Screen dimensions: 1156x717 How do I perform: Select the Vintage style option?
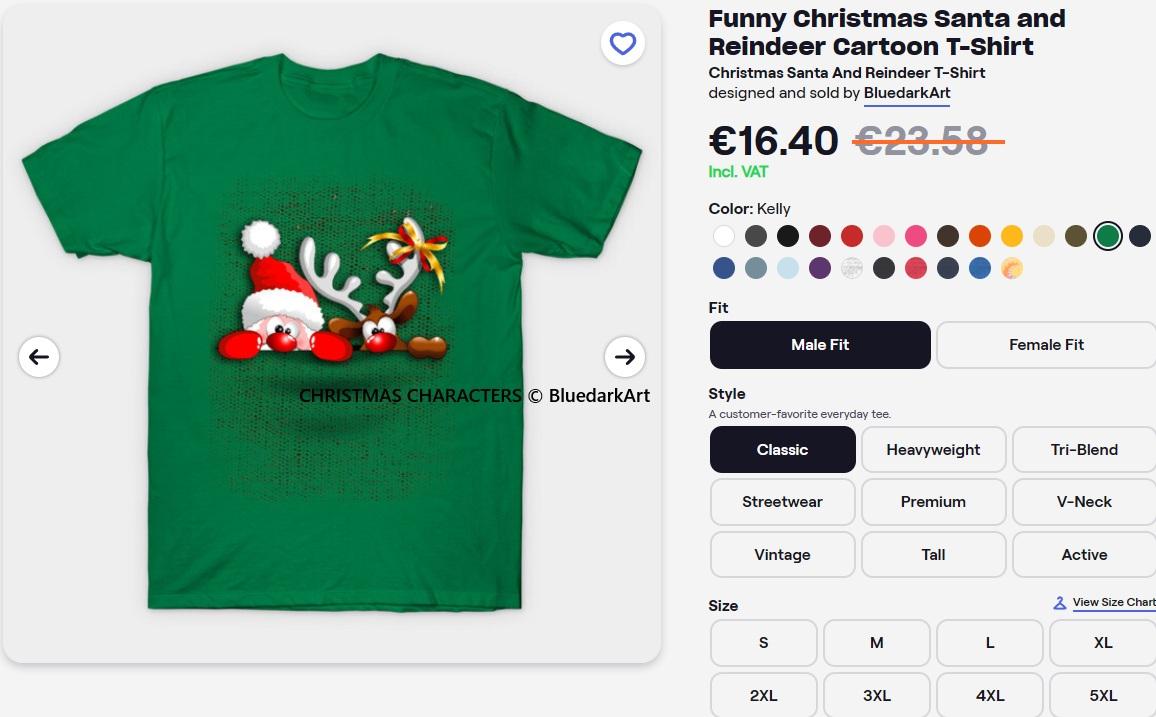click(782, 555)
